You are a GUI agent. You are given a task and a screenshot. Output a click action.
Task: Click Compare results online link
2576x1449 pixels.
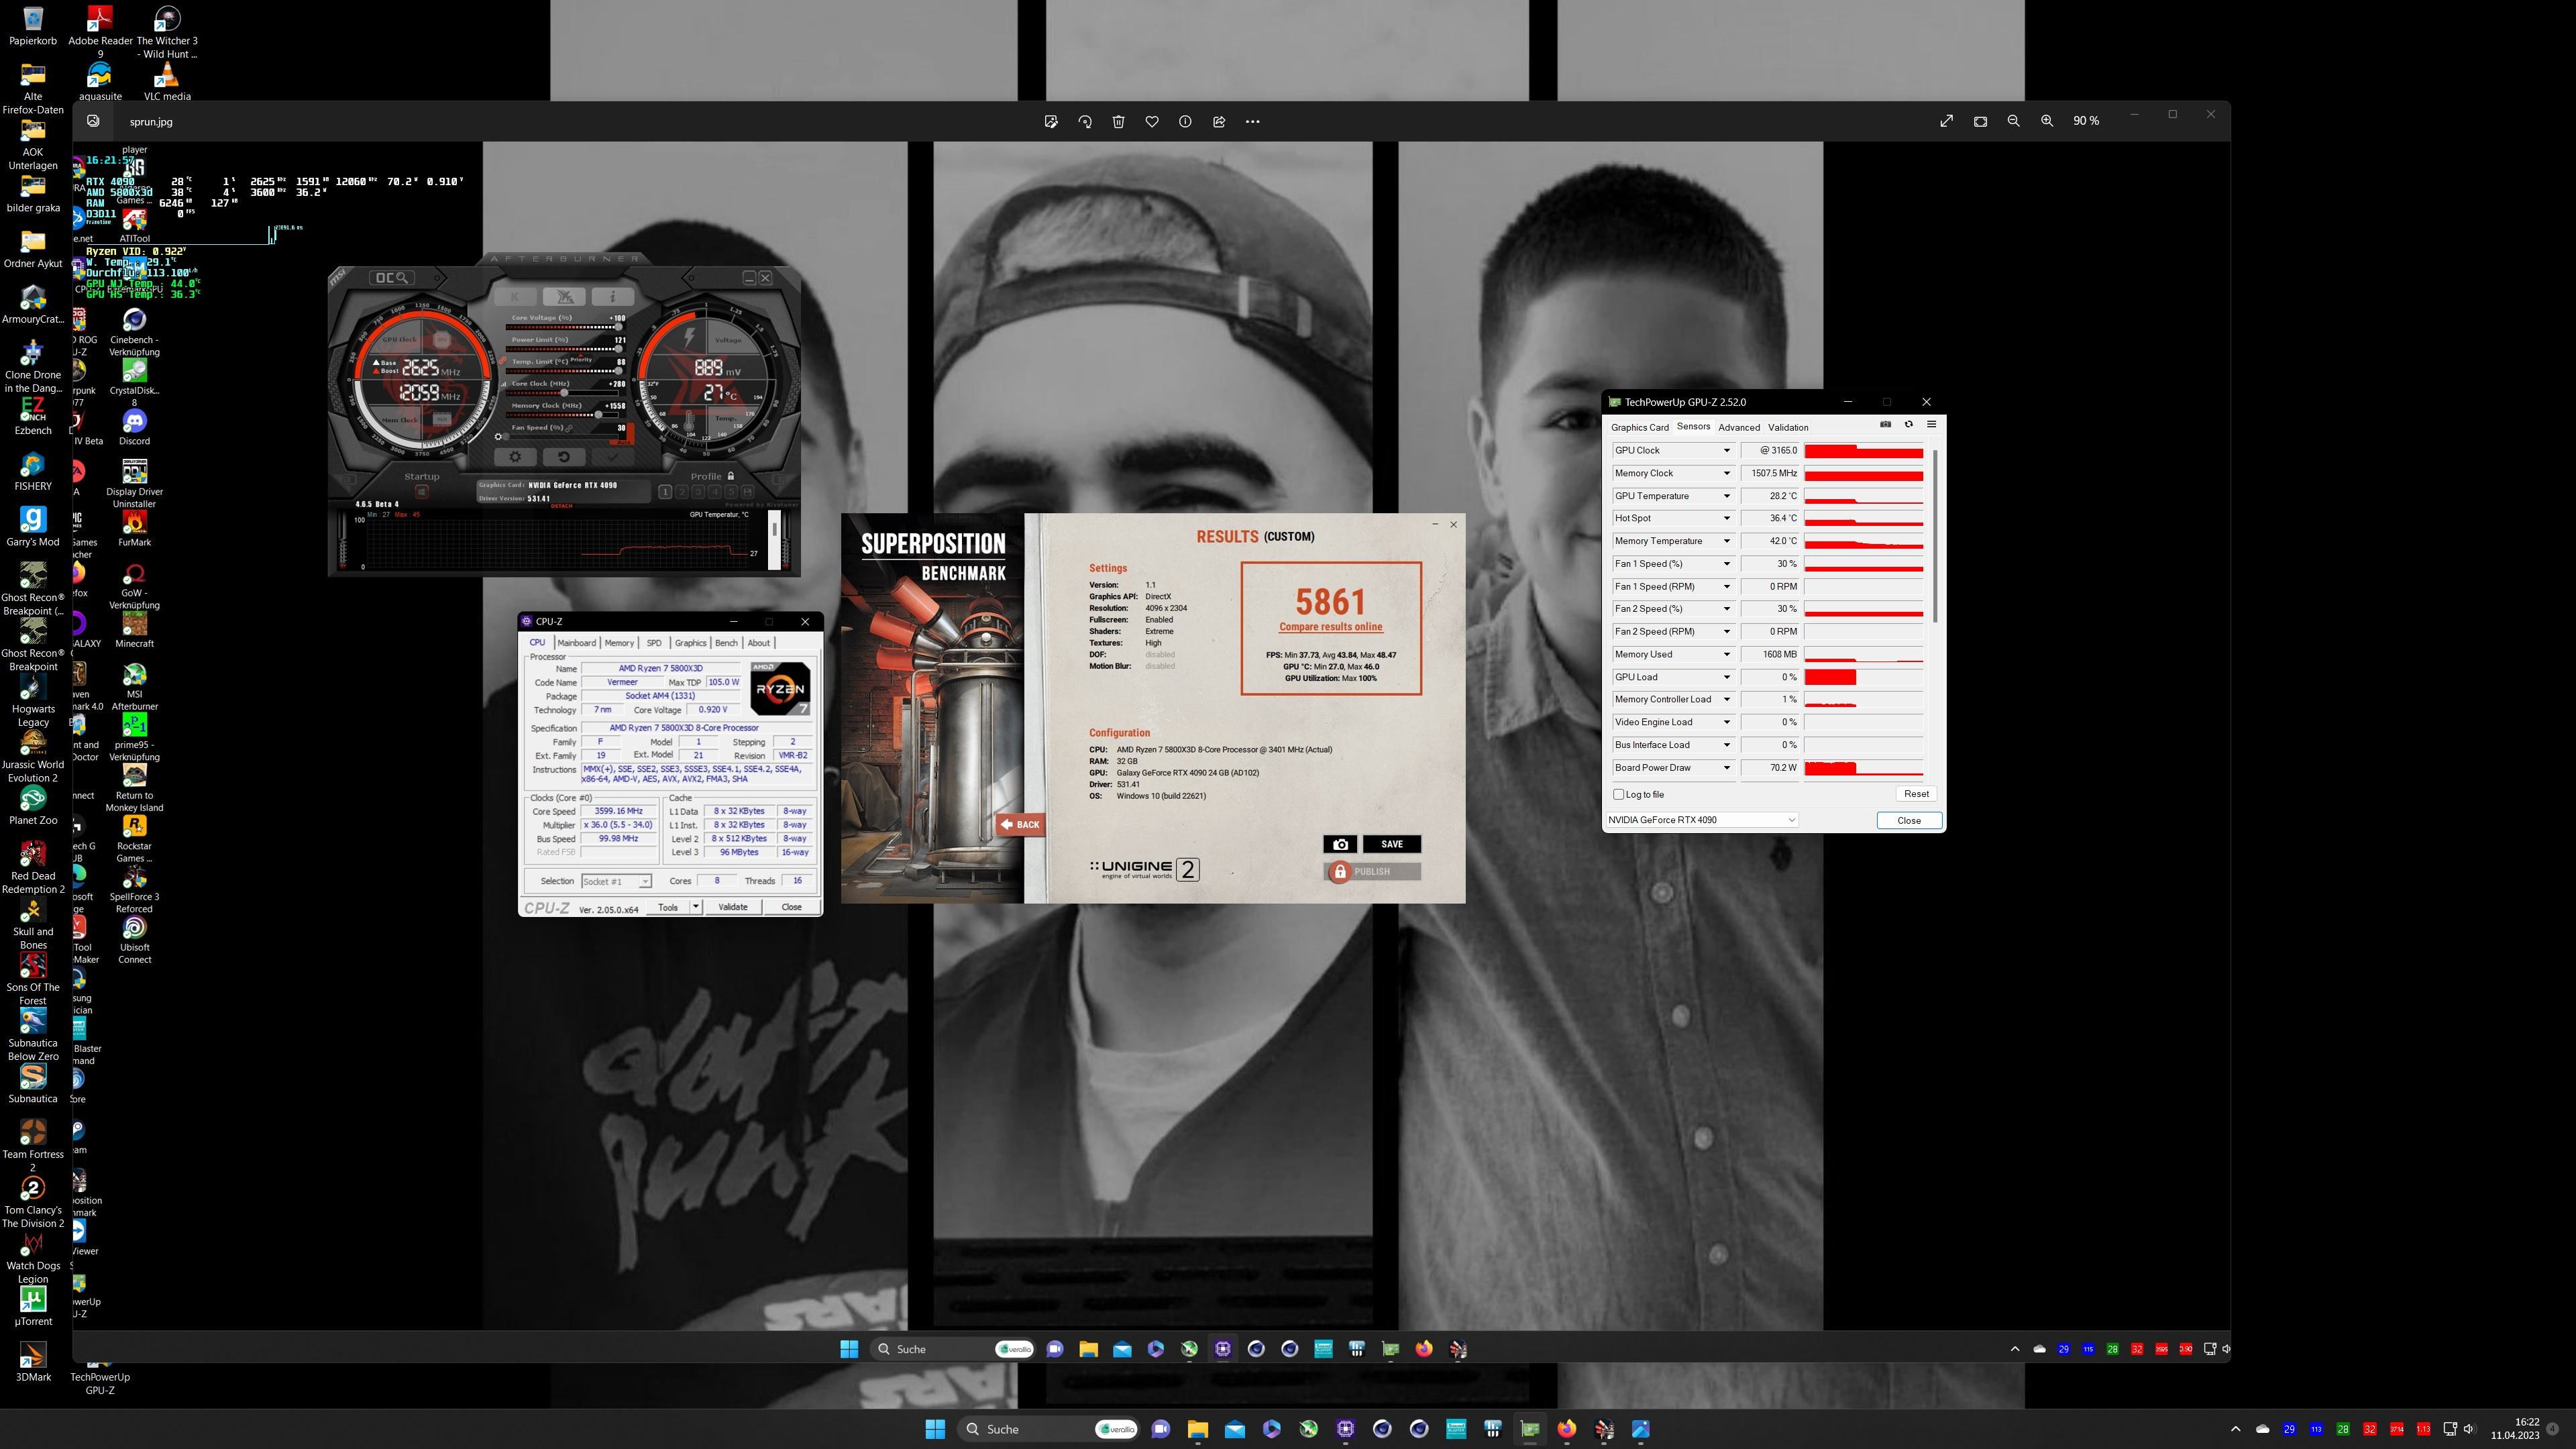coord(1330,627)
